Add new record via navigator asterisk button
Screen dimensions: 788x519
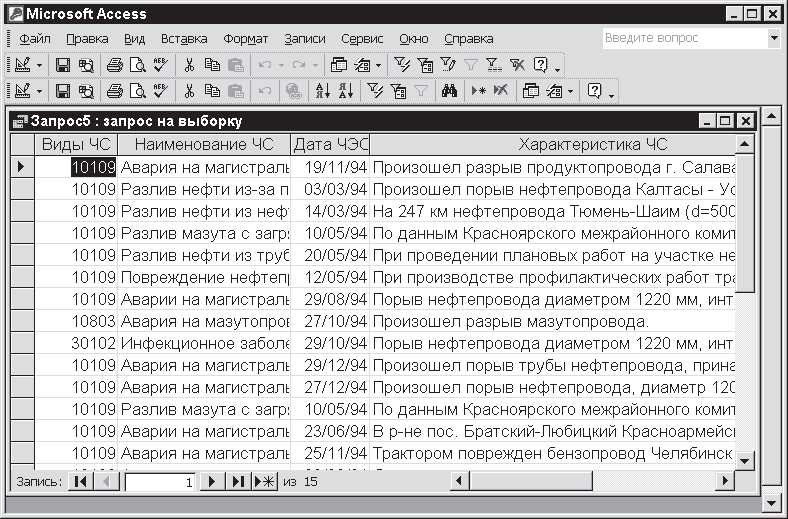pos(264,482)
